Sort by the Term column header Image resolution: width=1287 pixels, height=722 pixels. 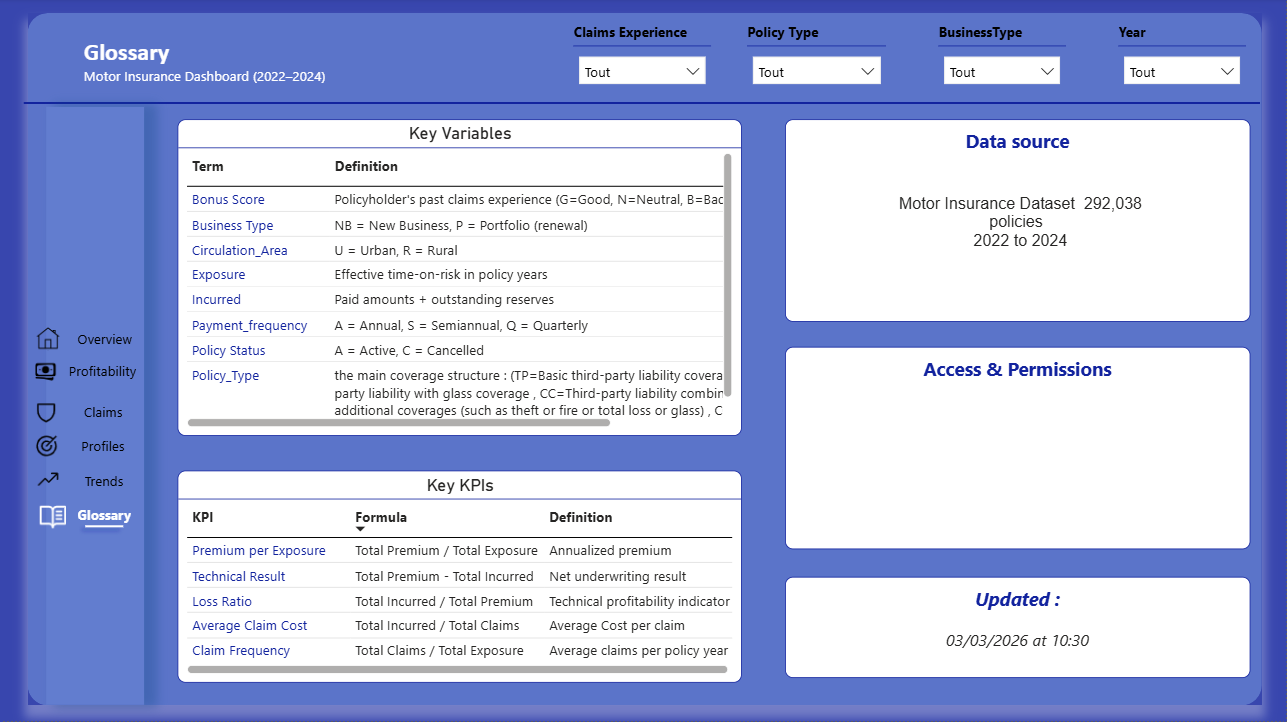coord(208,166)
